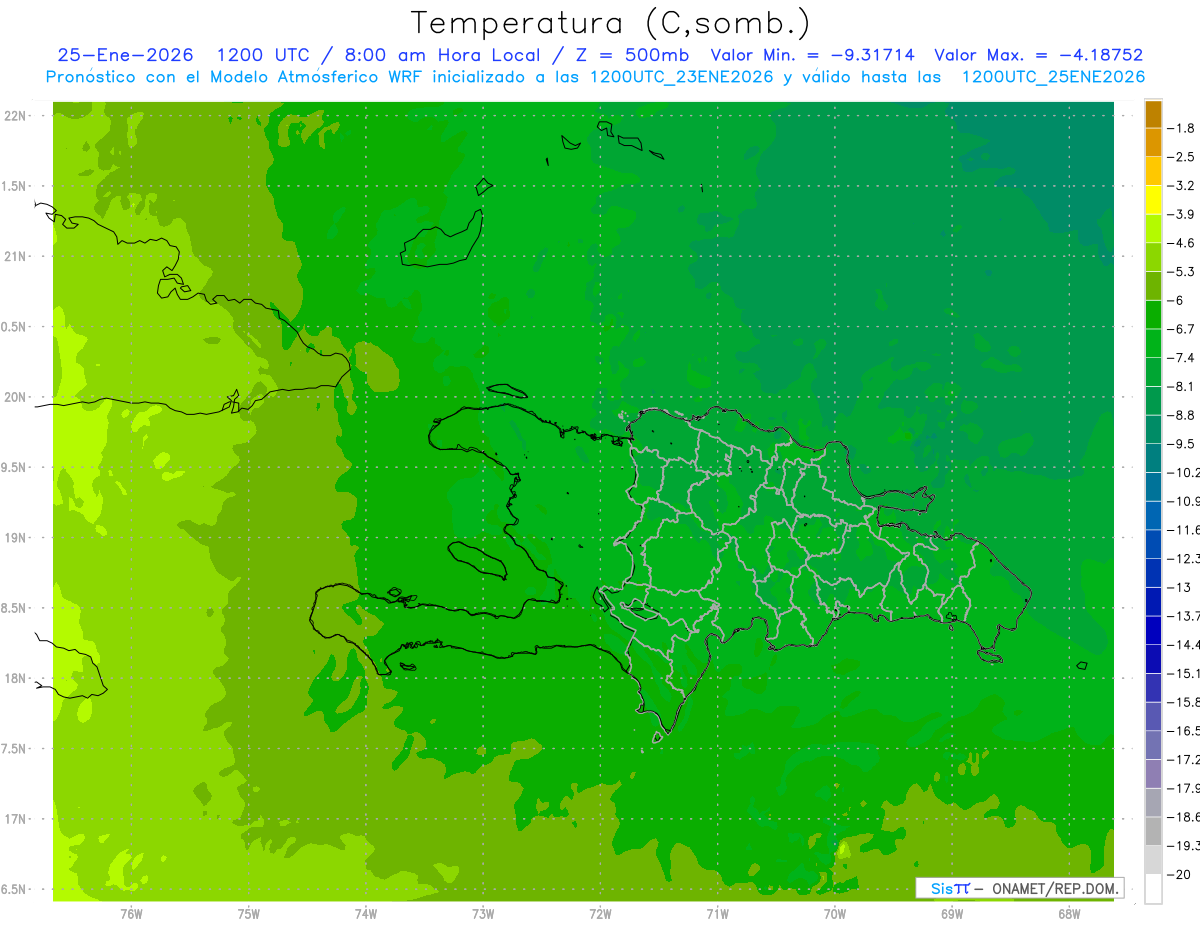This screenshot has width=1200, height=927.
Task: Click the "17N" latitude label
Action: [x=15, y=819]
